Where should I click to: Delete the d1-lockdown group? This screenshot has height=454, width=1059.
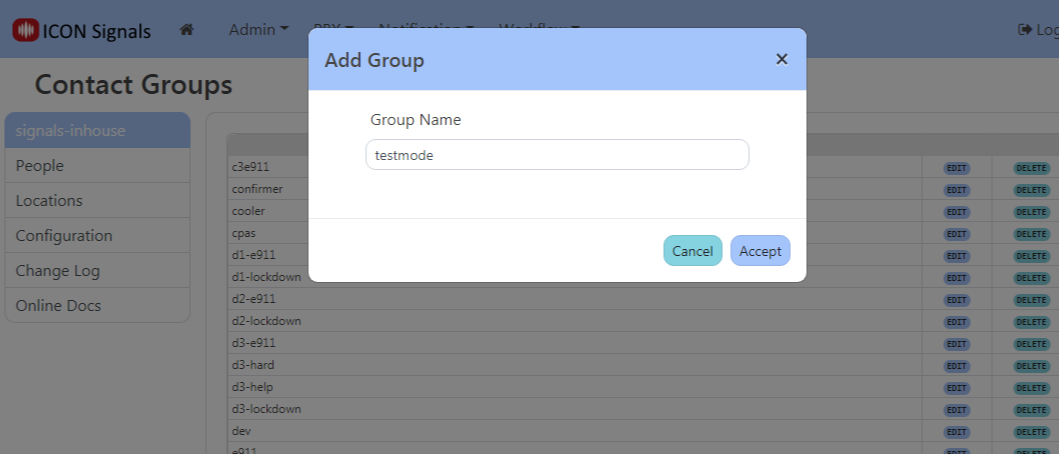point(1031,278)
